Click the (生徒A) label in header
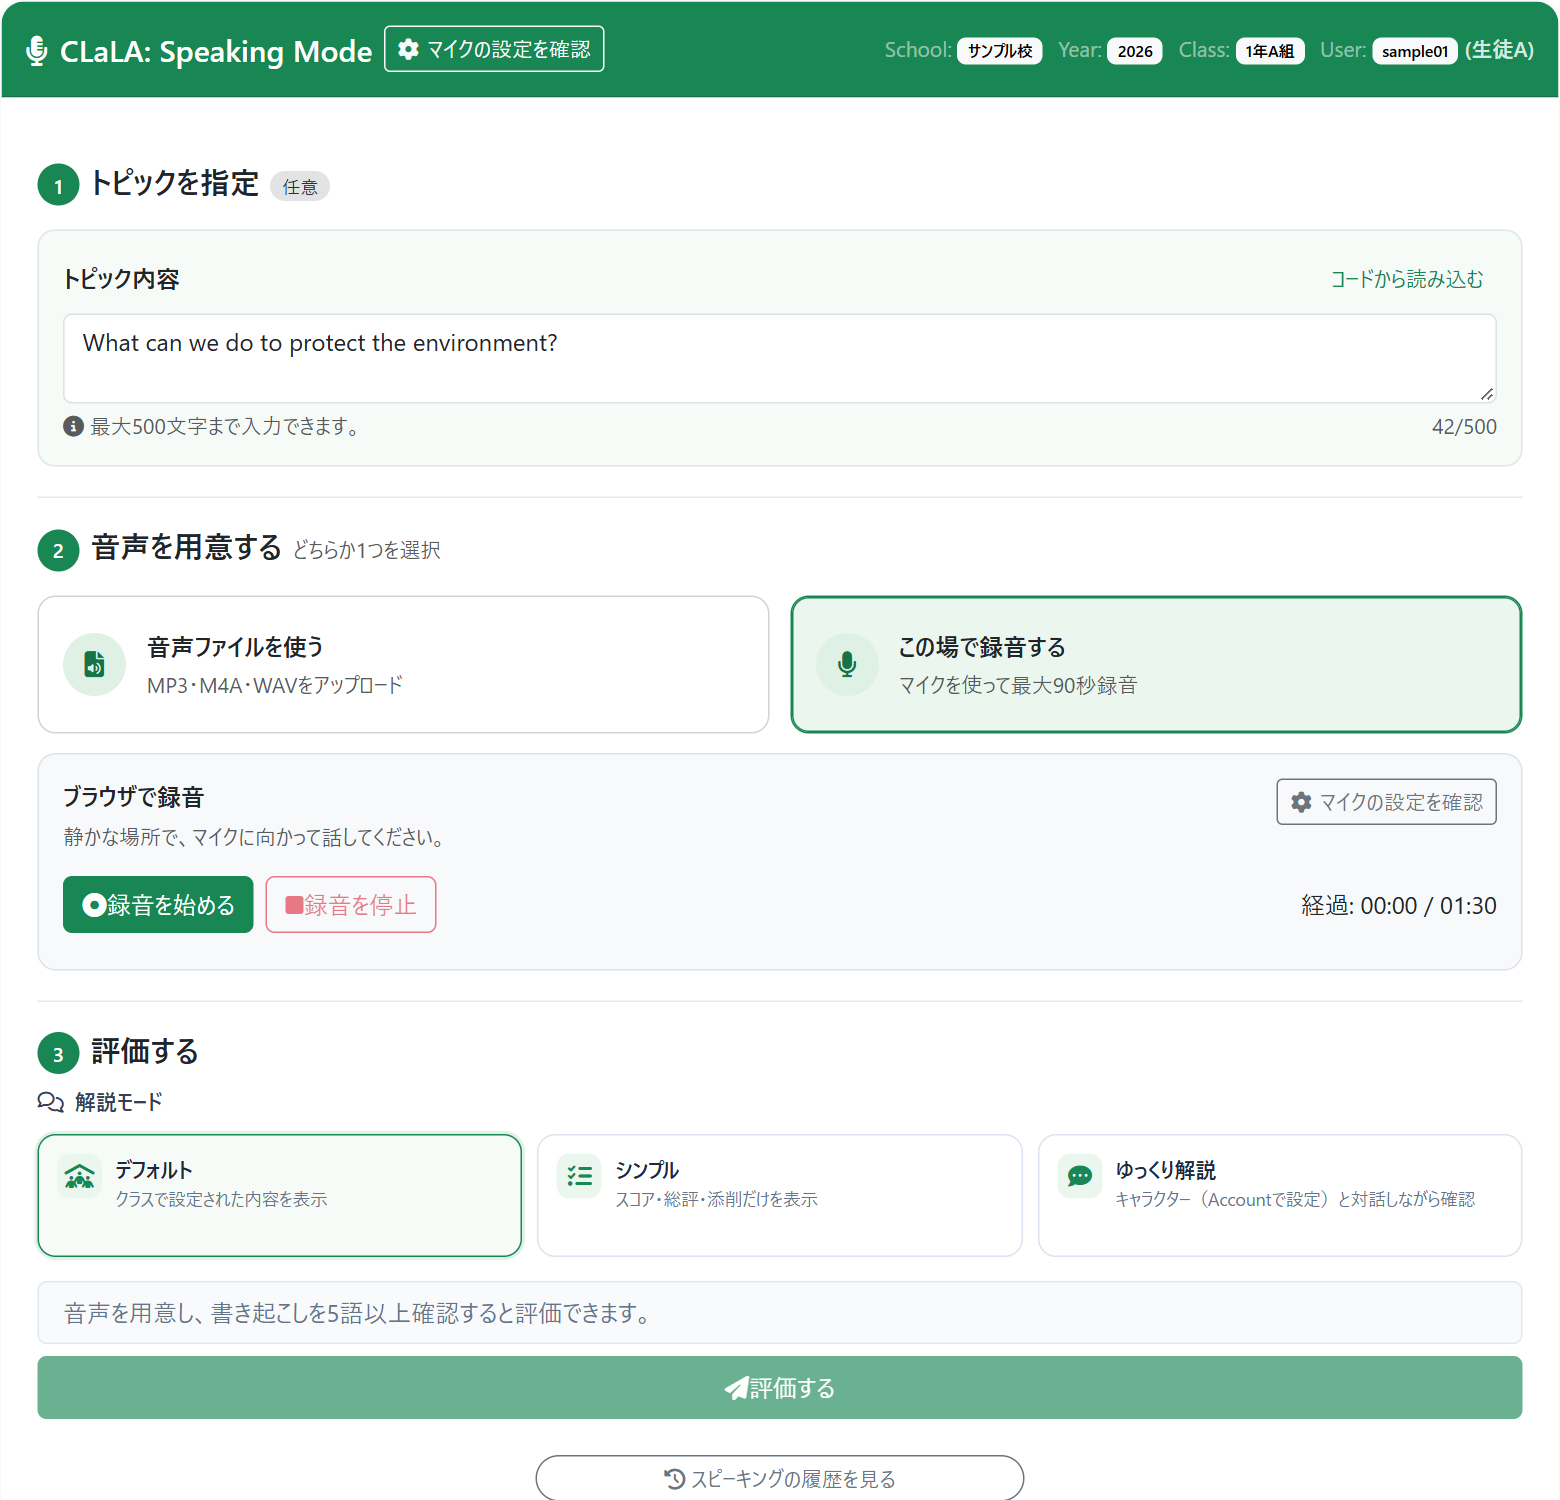The height and width of the screenshot is (1500, 1560). tap(1499, 50)
